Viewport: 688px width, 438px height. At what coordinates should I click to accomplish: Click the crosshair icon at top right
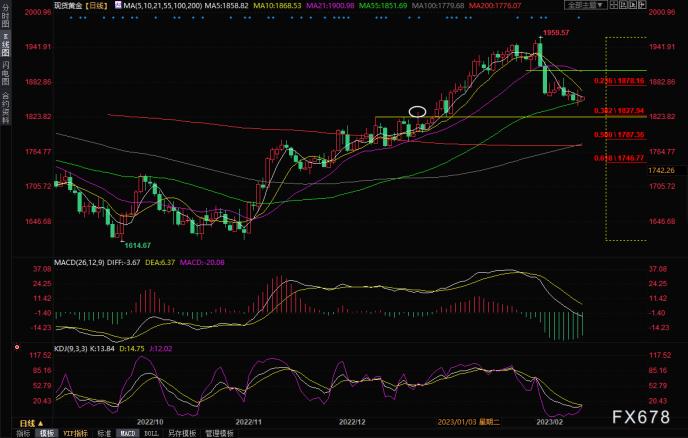click(642, 5)
